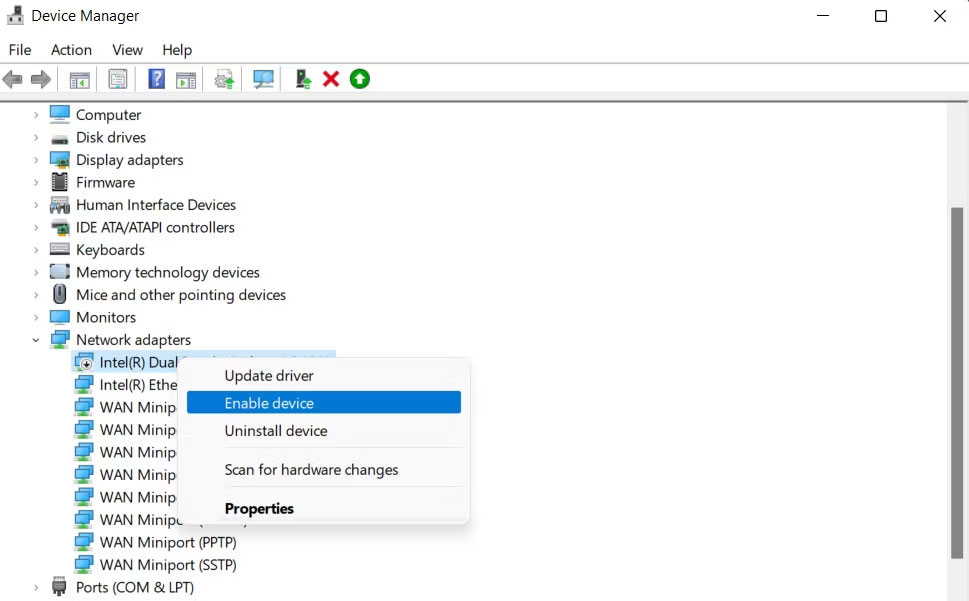The height and width of the screenshot is (601, 969).
Task: Click the blue Help question mark icon
Action: point(156,79)
